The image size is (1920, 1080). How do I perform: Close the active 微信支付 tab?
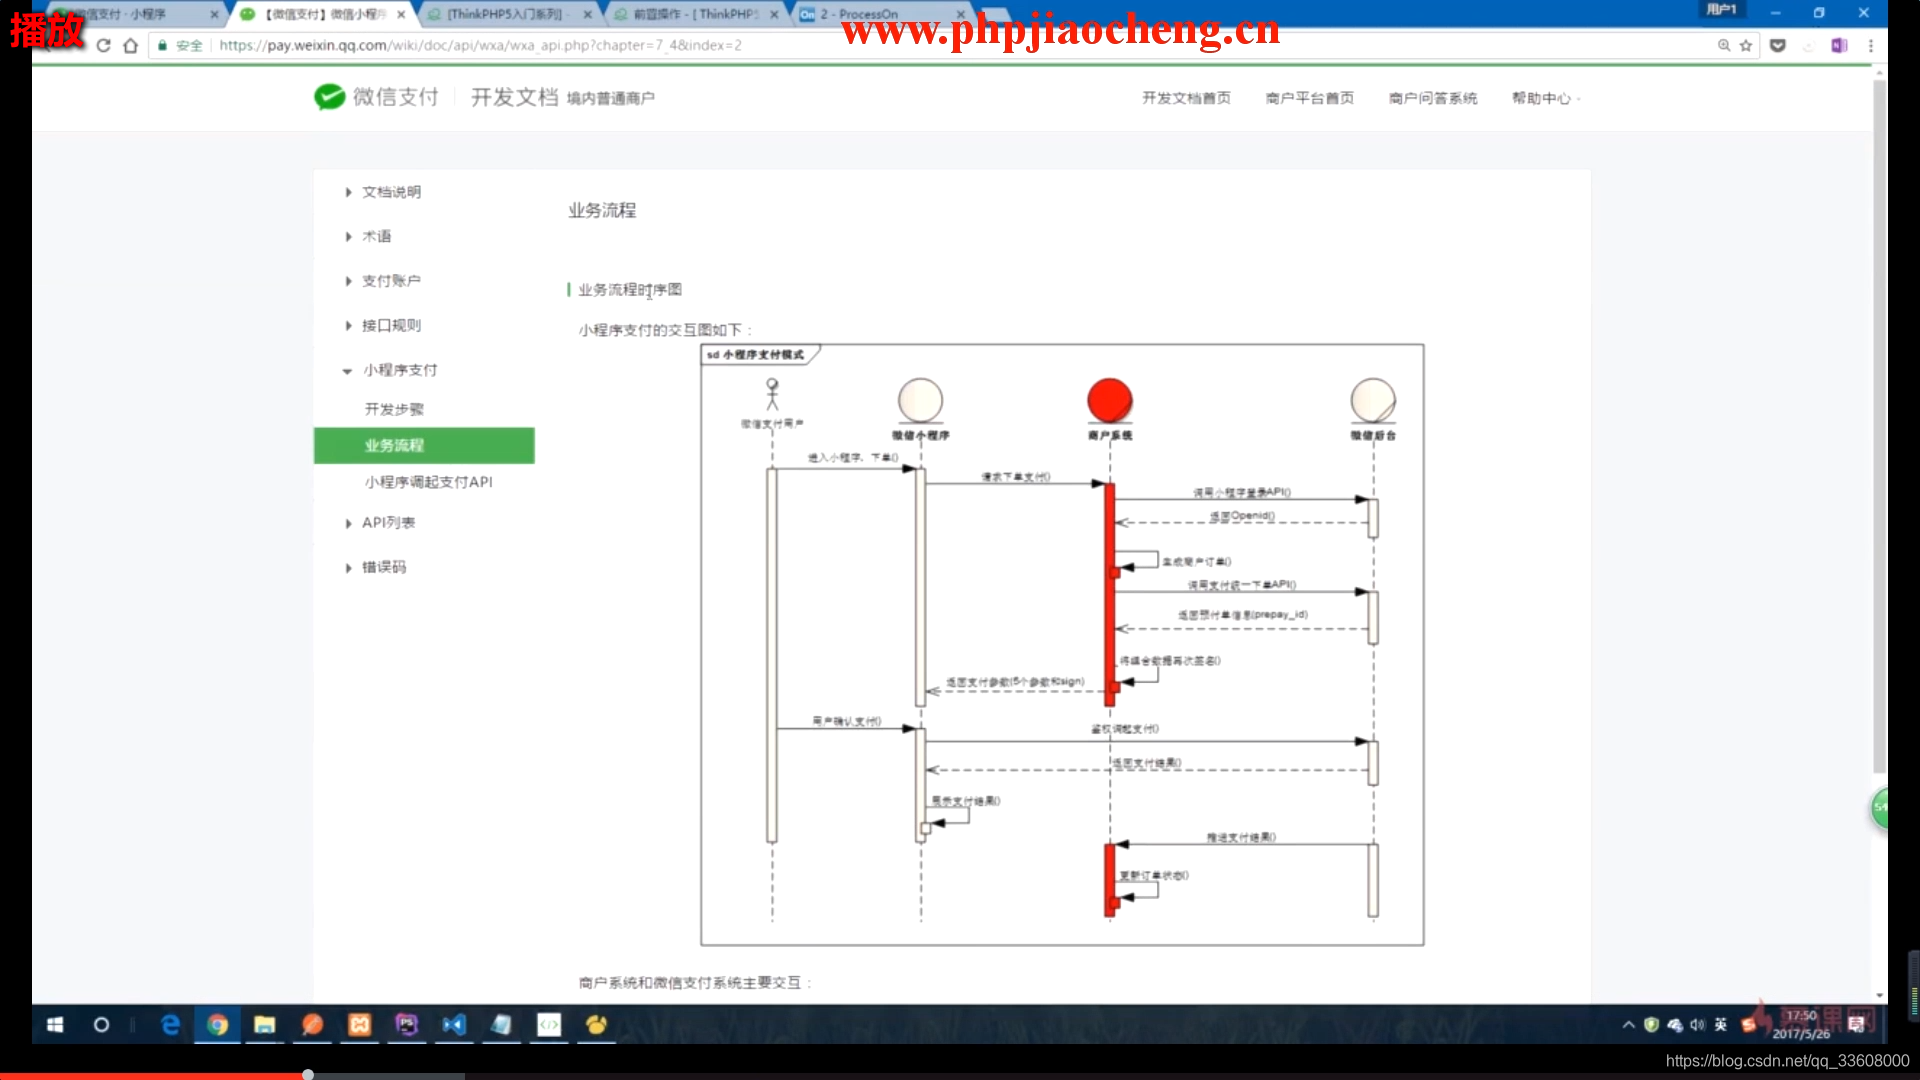(401, 14)
